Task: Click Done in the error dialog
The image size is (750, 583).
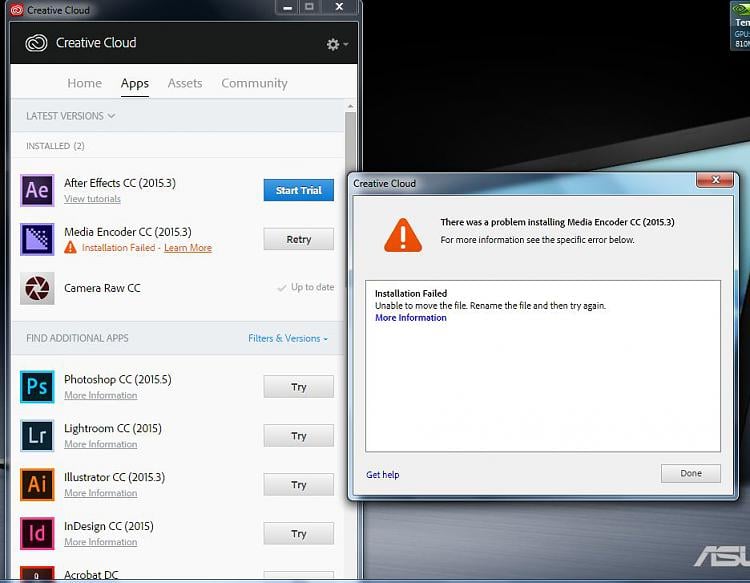Action: coord(691,473)
